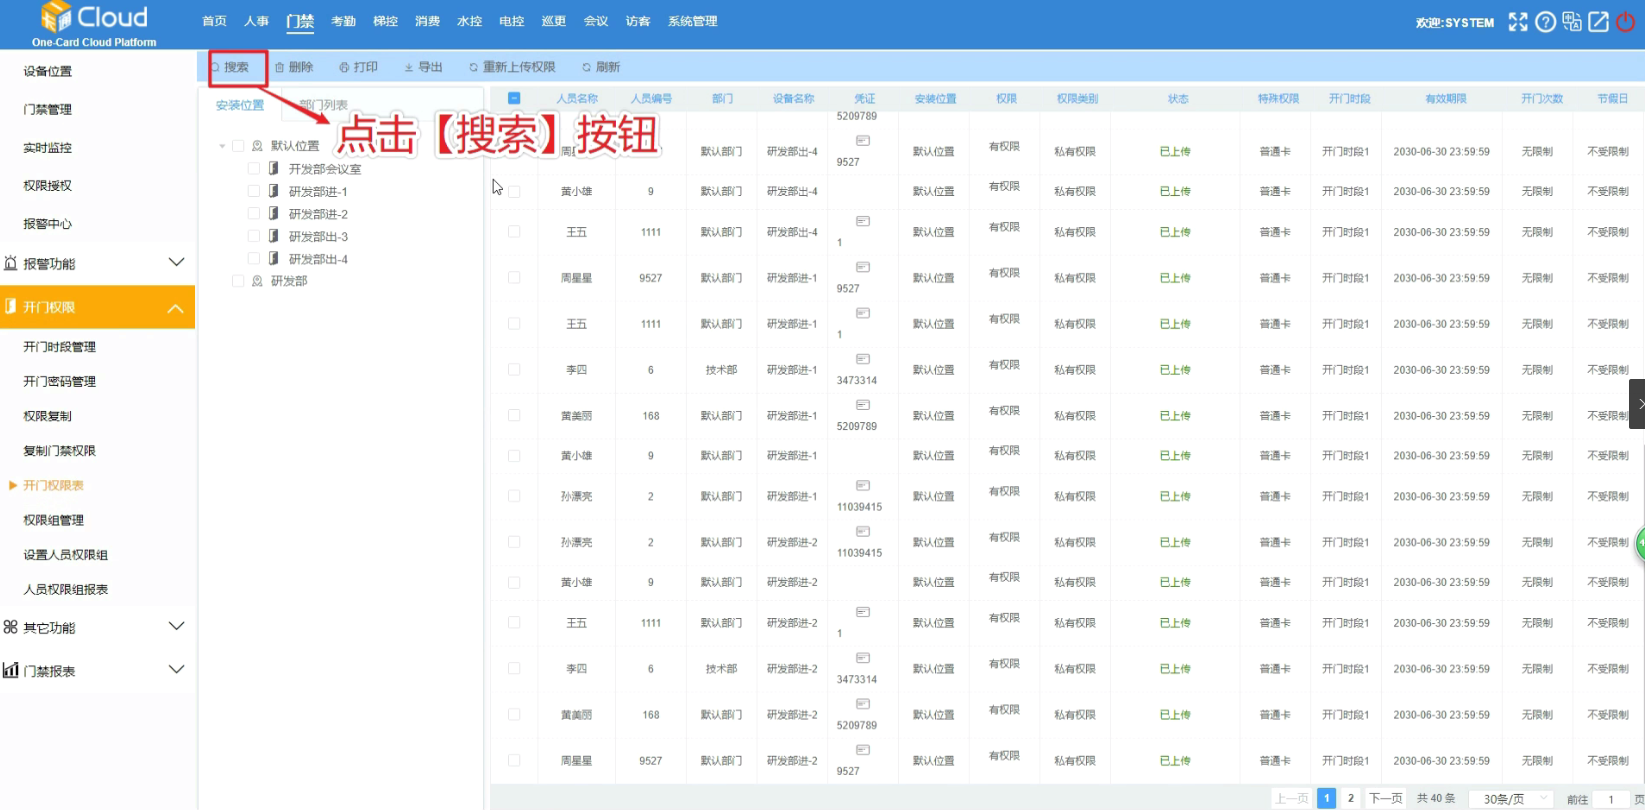This screenshot has height=810, width=1645.
Task: Click the language translation icon
Action: [1572, 22]
